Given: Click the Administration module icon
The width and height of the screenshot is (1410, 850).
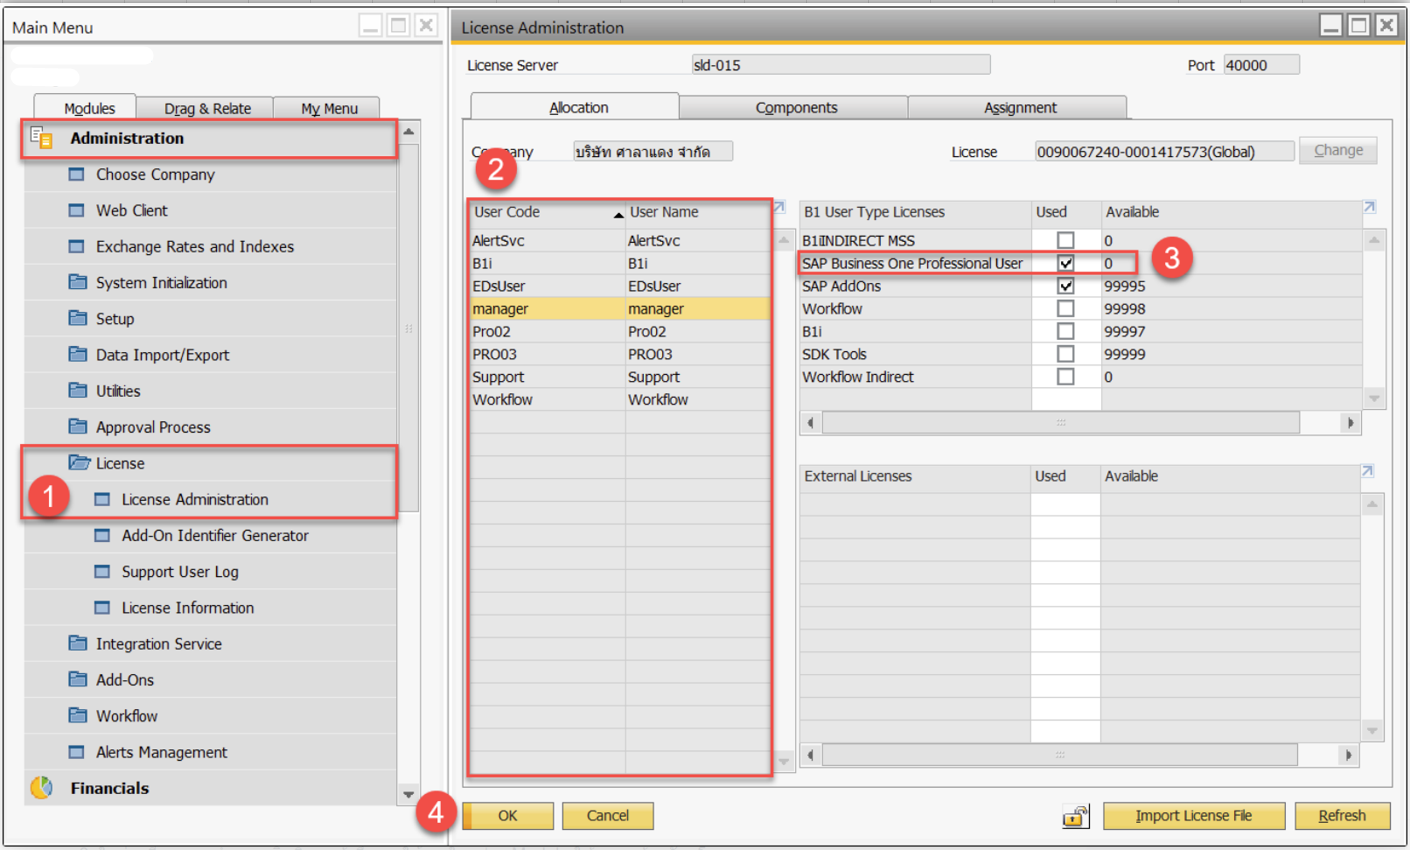Looking at the screenshot, I should tap(42, 138).
